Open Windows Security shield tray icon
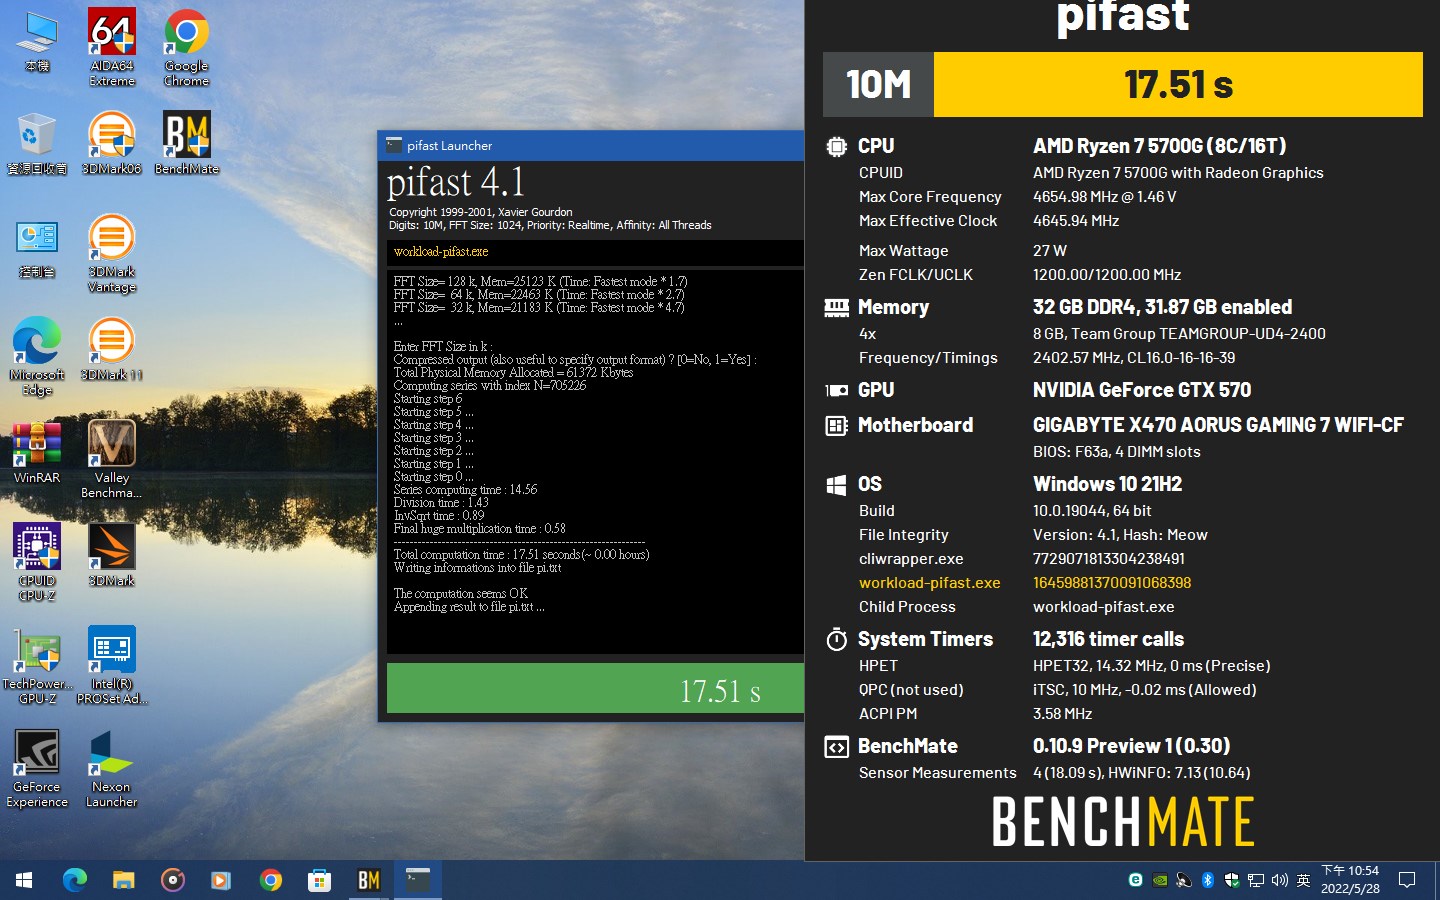This screenshot has height=900, width=1440. click(x=1231, y=880)
